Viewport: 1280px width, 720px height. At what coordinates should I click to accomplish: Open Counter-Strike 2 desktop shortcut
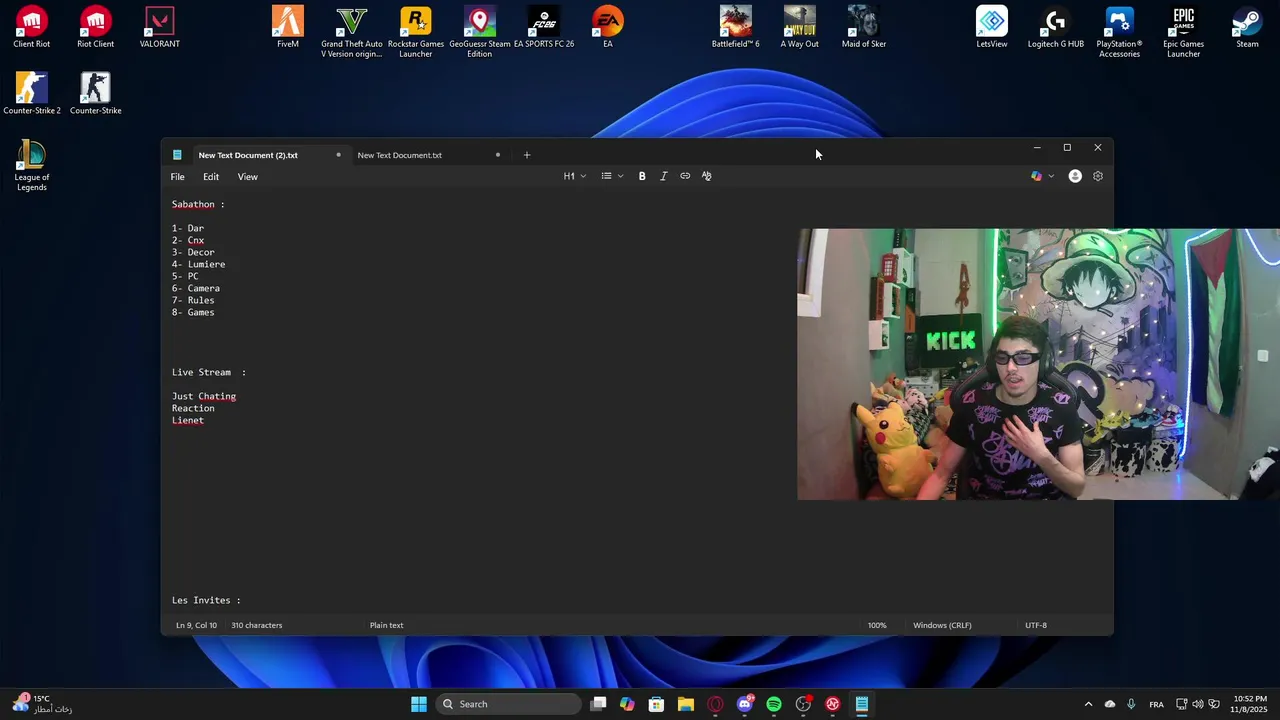coord(32,94)
